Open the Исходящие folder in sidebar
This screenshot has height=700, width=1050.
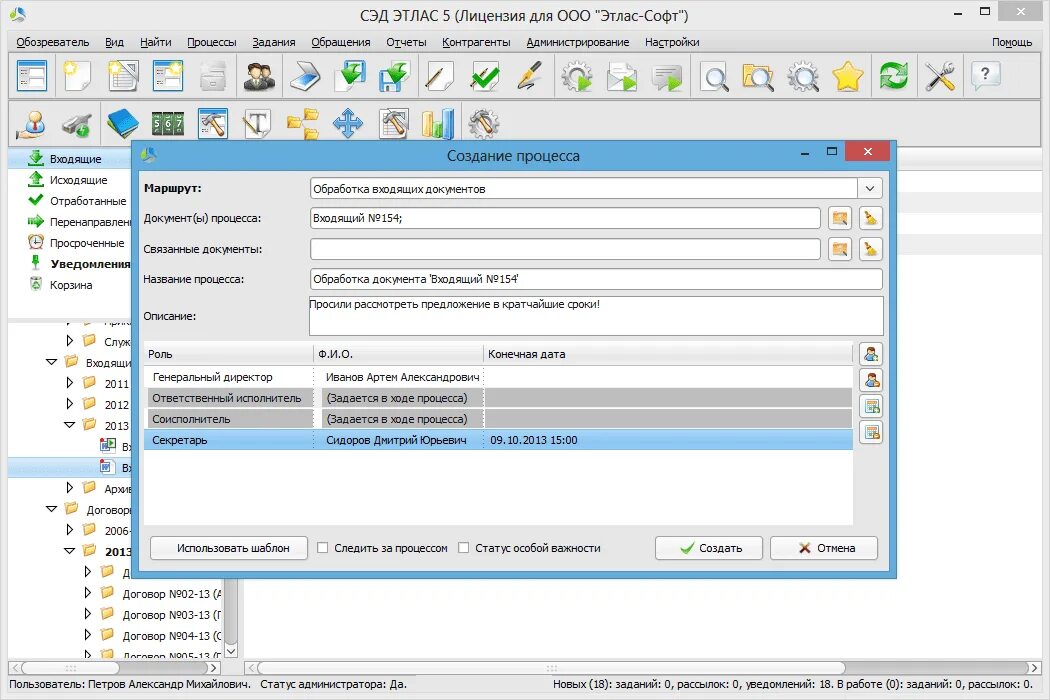click(78, 180)
